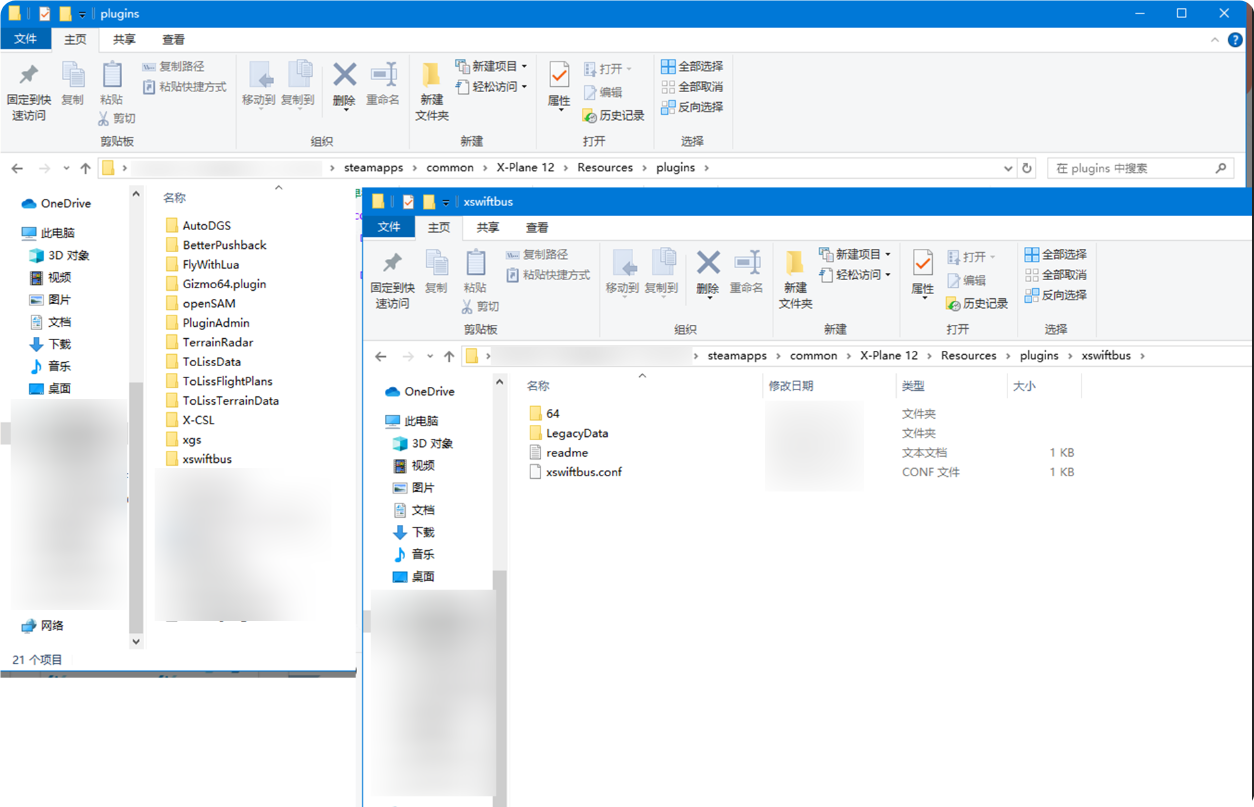1254x807 pixels.
Task: Expand the plugins ribbon help chevron
Action: click(1213, 40)
